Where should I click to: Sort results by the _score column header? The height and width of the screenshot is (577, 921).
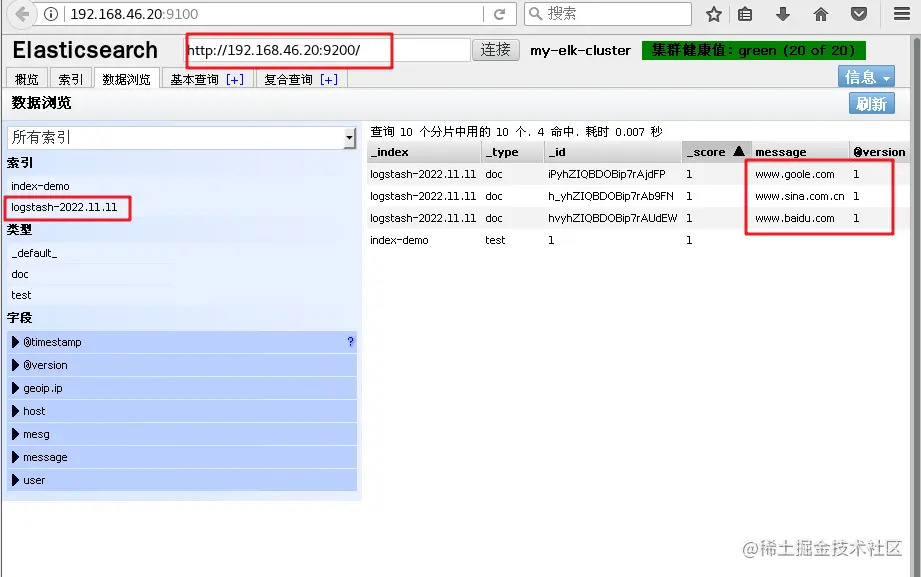(x=708, y=152)
